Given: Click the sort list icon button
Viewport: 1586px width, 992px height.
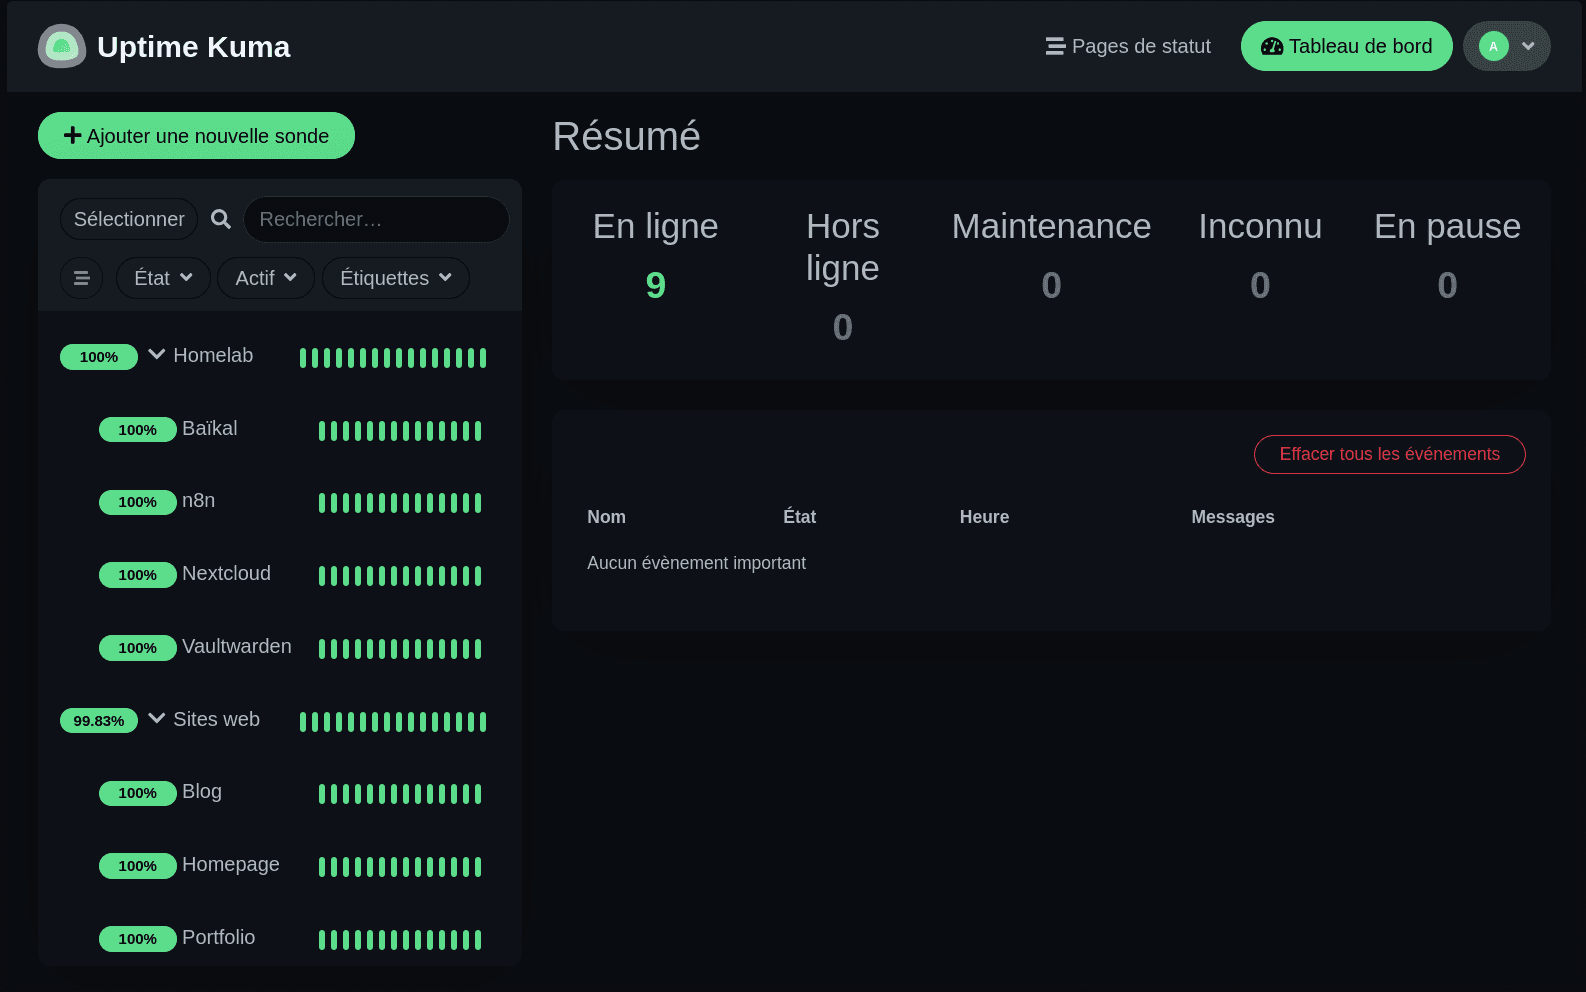Looking at the screenshot, I should click(x=82, y=278).
